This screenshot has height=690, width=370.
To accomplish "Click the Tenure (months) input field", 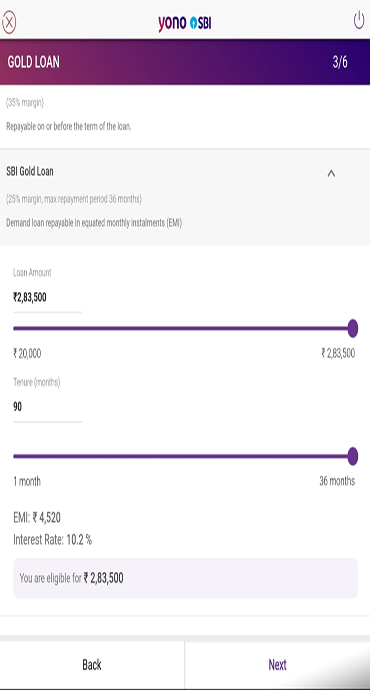I will pos(48,407).
